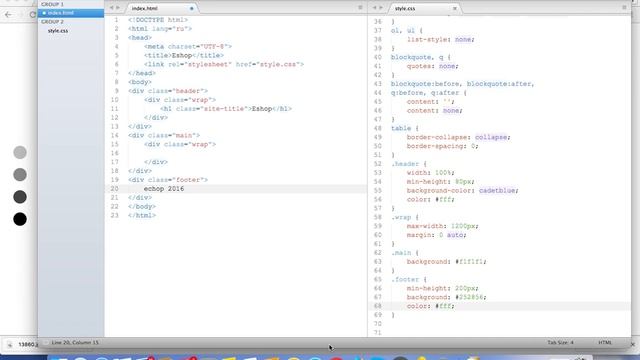
Task: Click the opening body tag on line 8
Action: pyautogui.click(x=140, y=82)
